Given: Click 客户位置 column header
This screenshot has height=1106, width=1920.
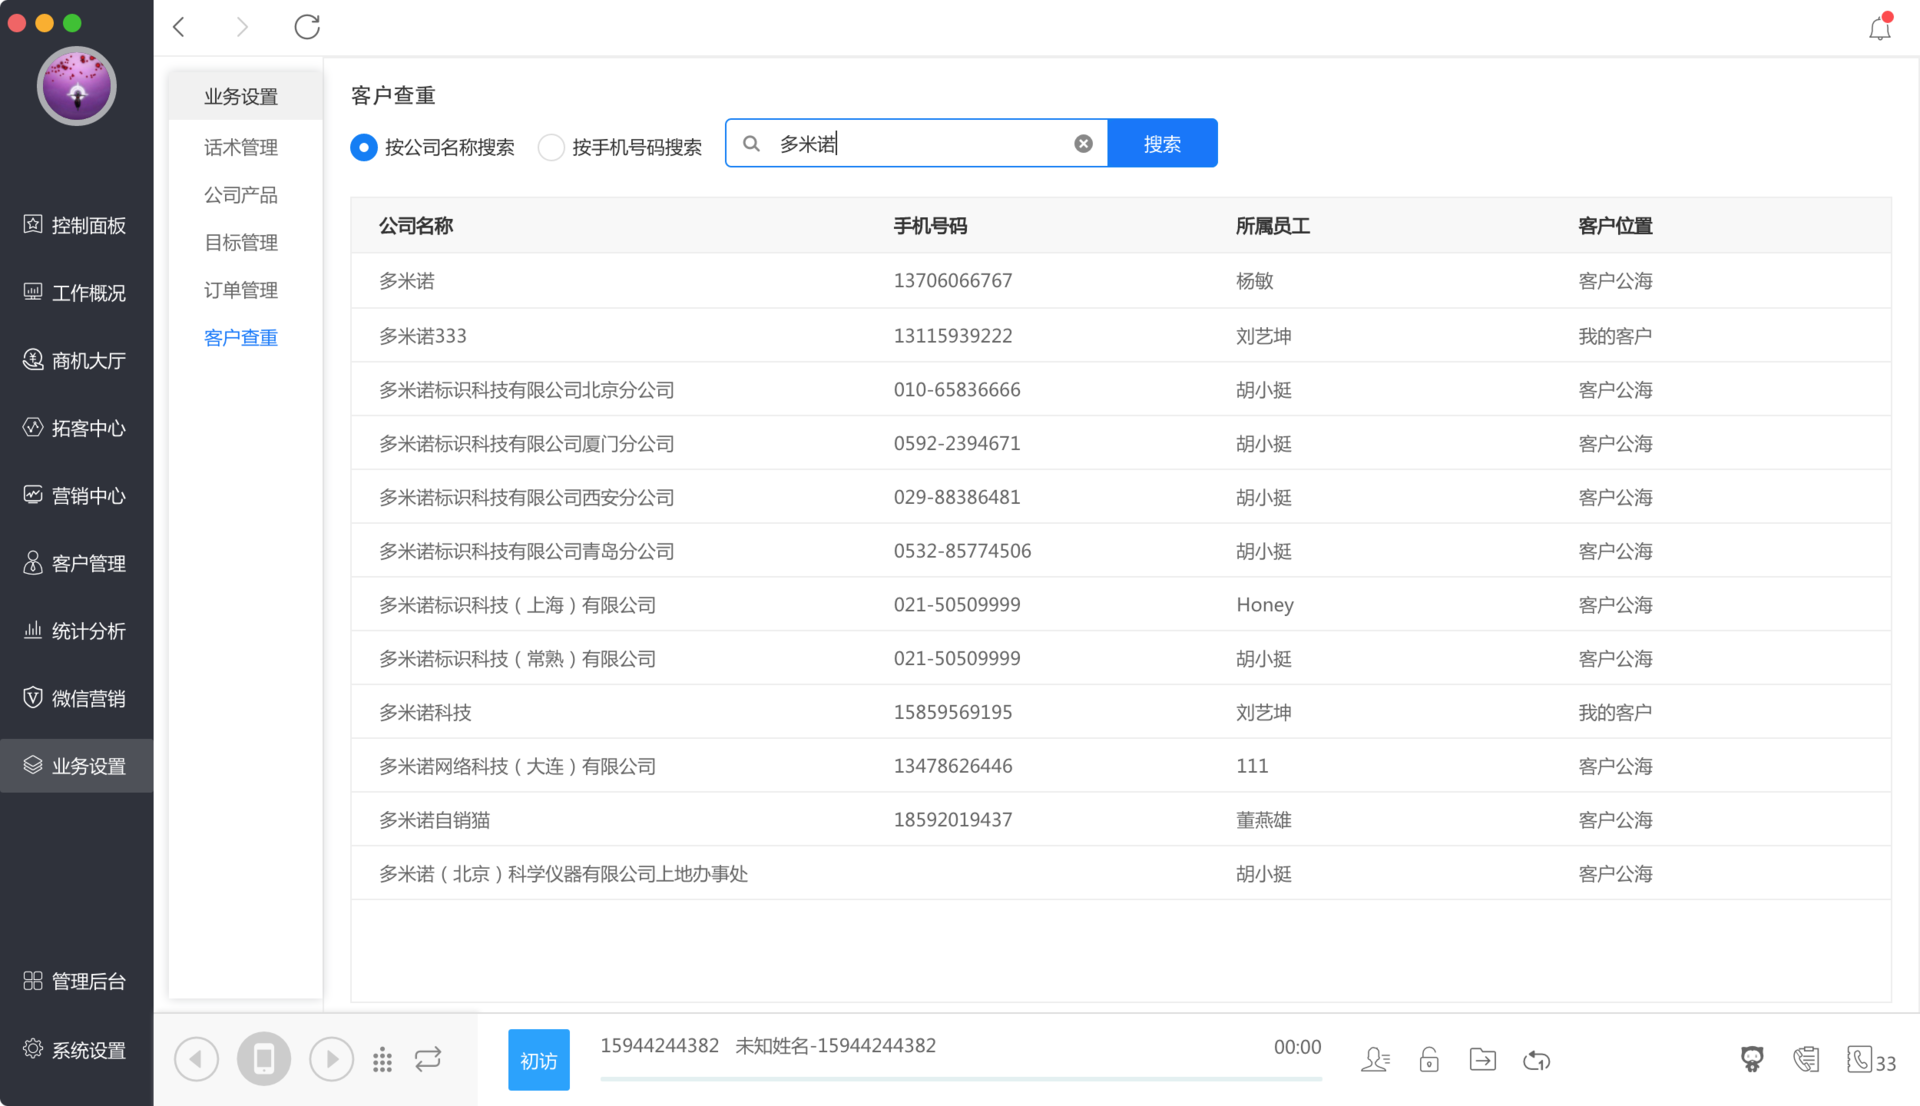Looking at the screenshot, I should tap(1616, 226).
